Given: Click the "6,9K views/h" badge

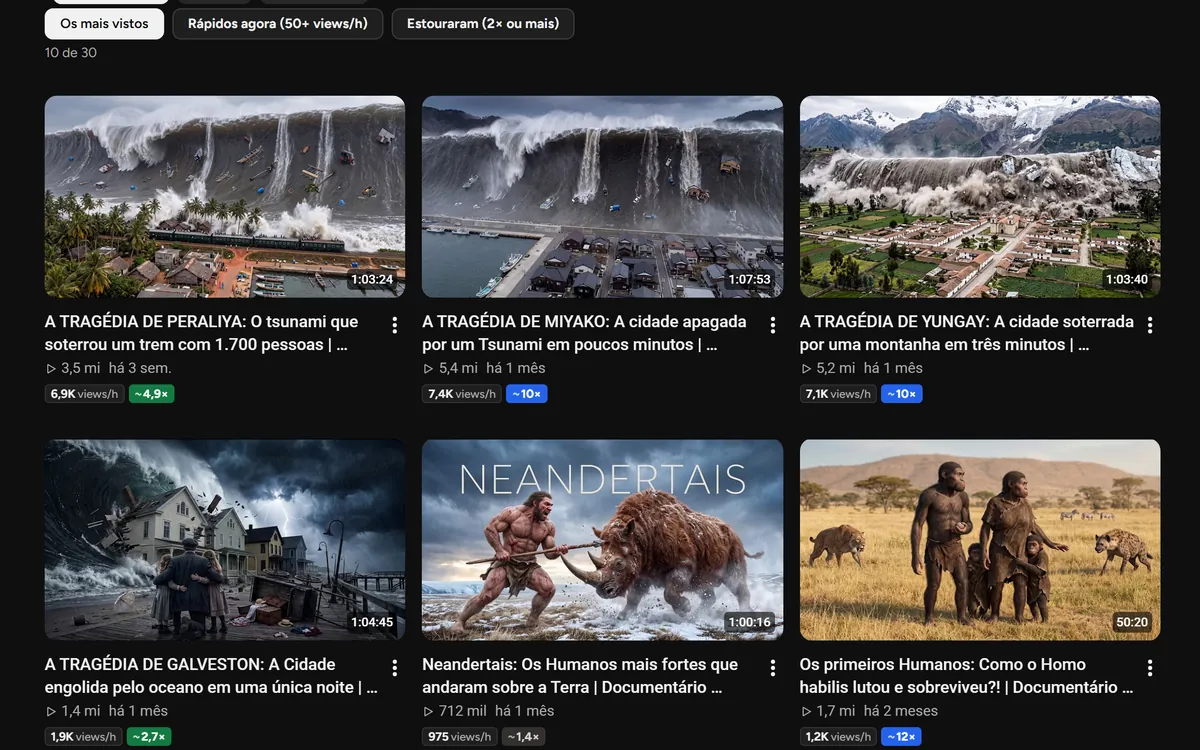Looking at the screenshot, I should pos(85,394).
